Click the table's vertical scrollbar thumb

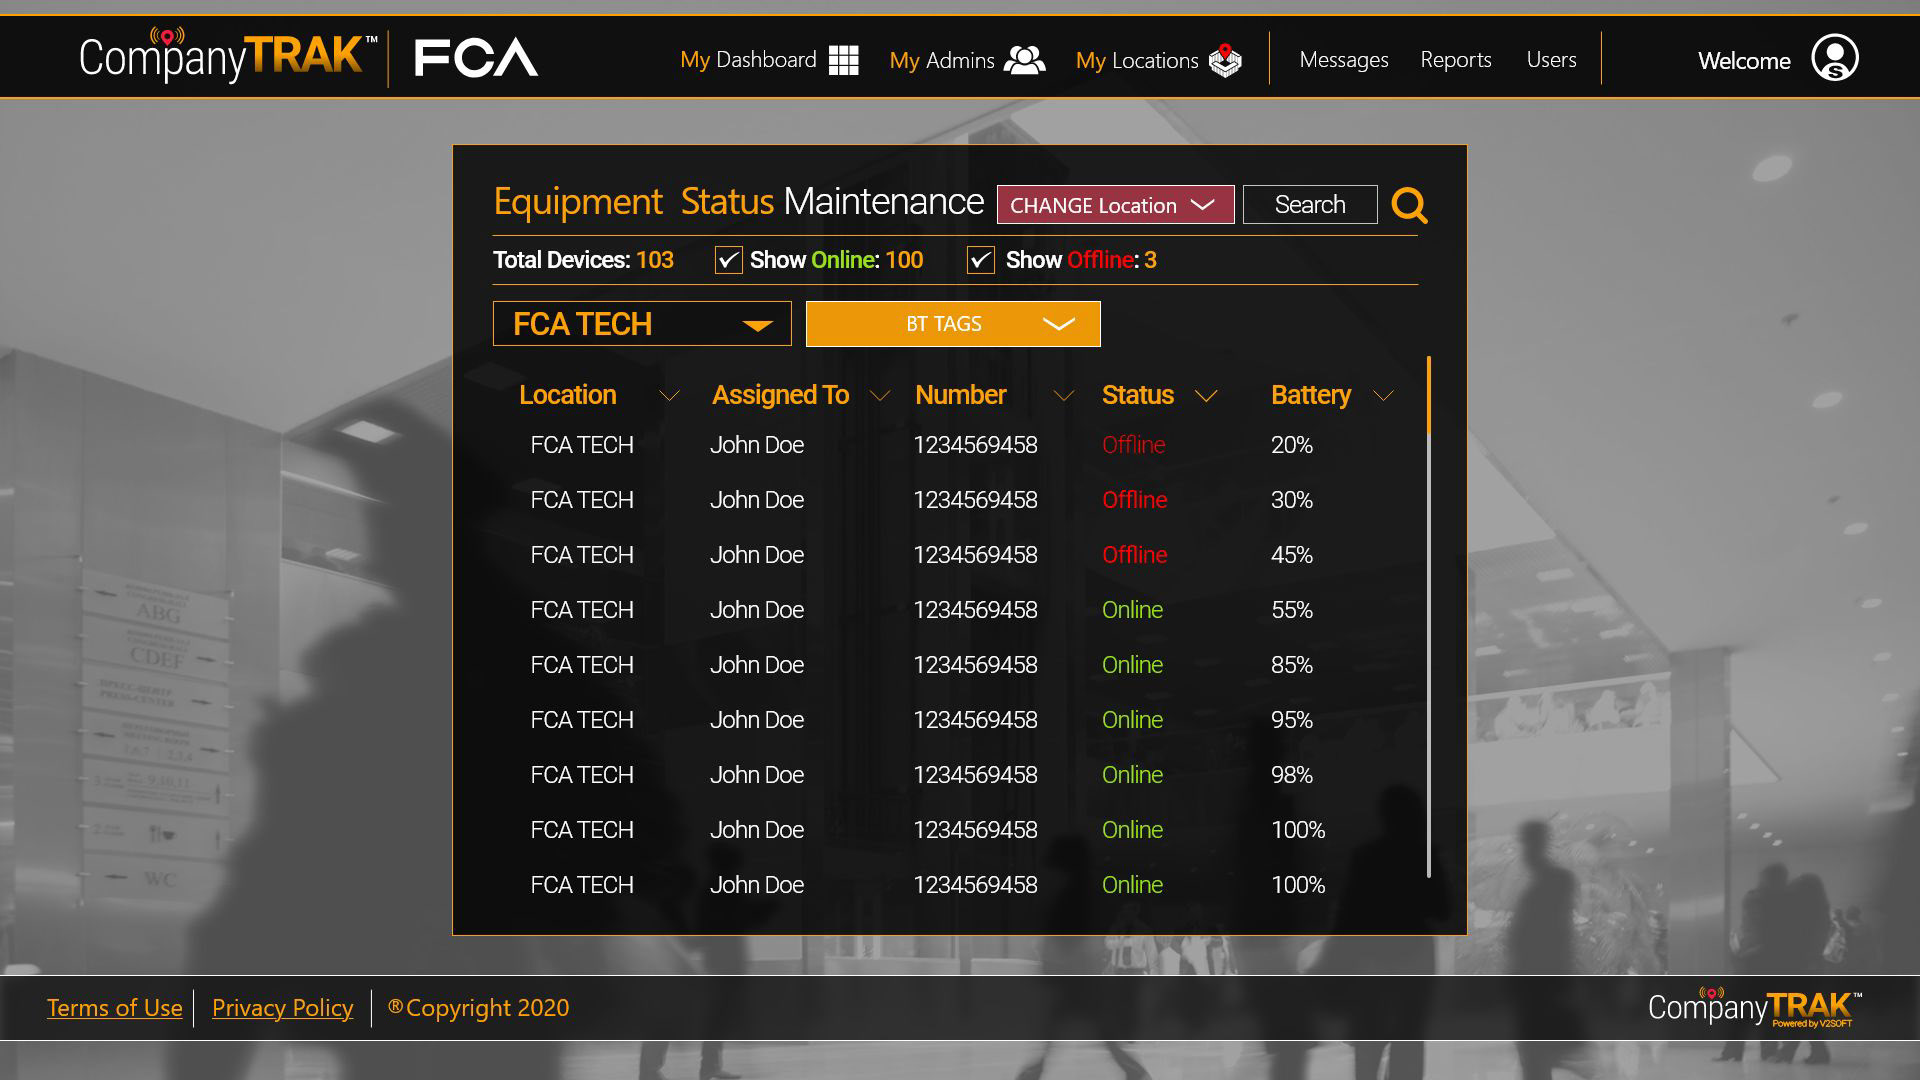tap(1429, 395)
